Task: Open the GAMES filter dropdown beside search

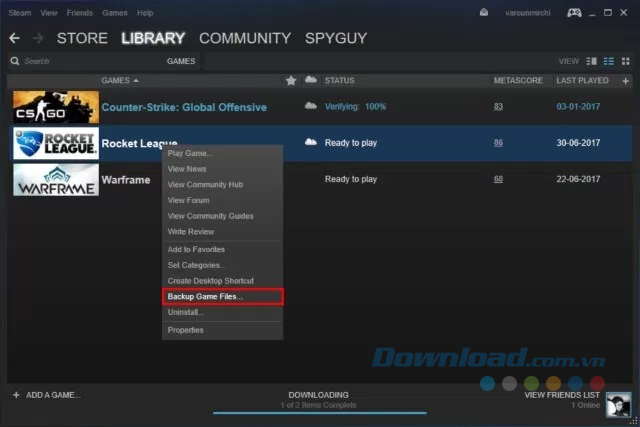Action: click(x=181, y=61)
